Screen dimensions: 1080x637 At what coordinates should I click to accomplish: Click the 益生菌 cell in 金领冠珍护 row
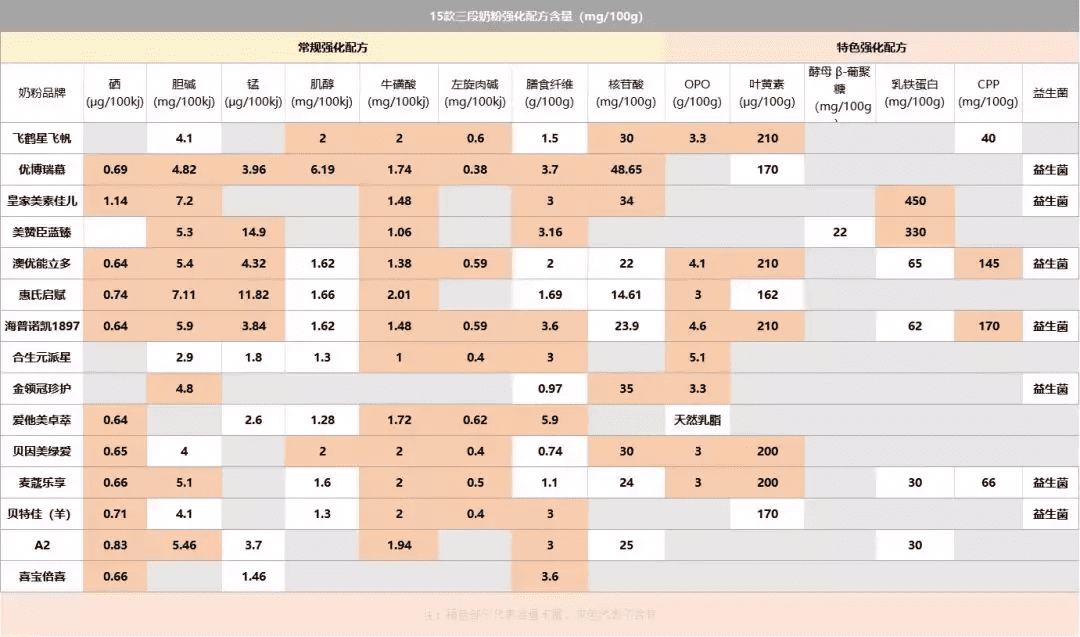(x=1050, y=389)
